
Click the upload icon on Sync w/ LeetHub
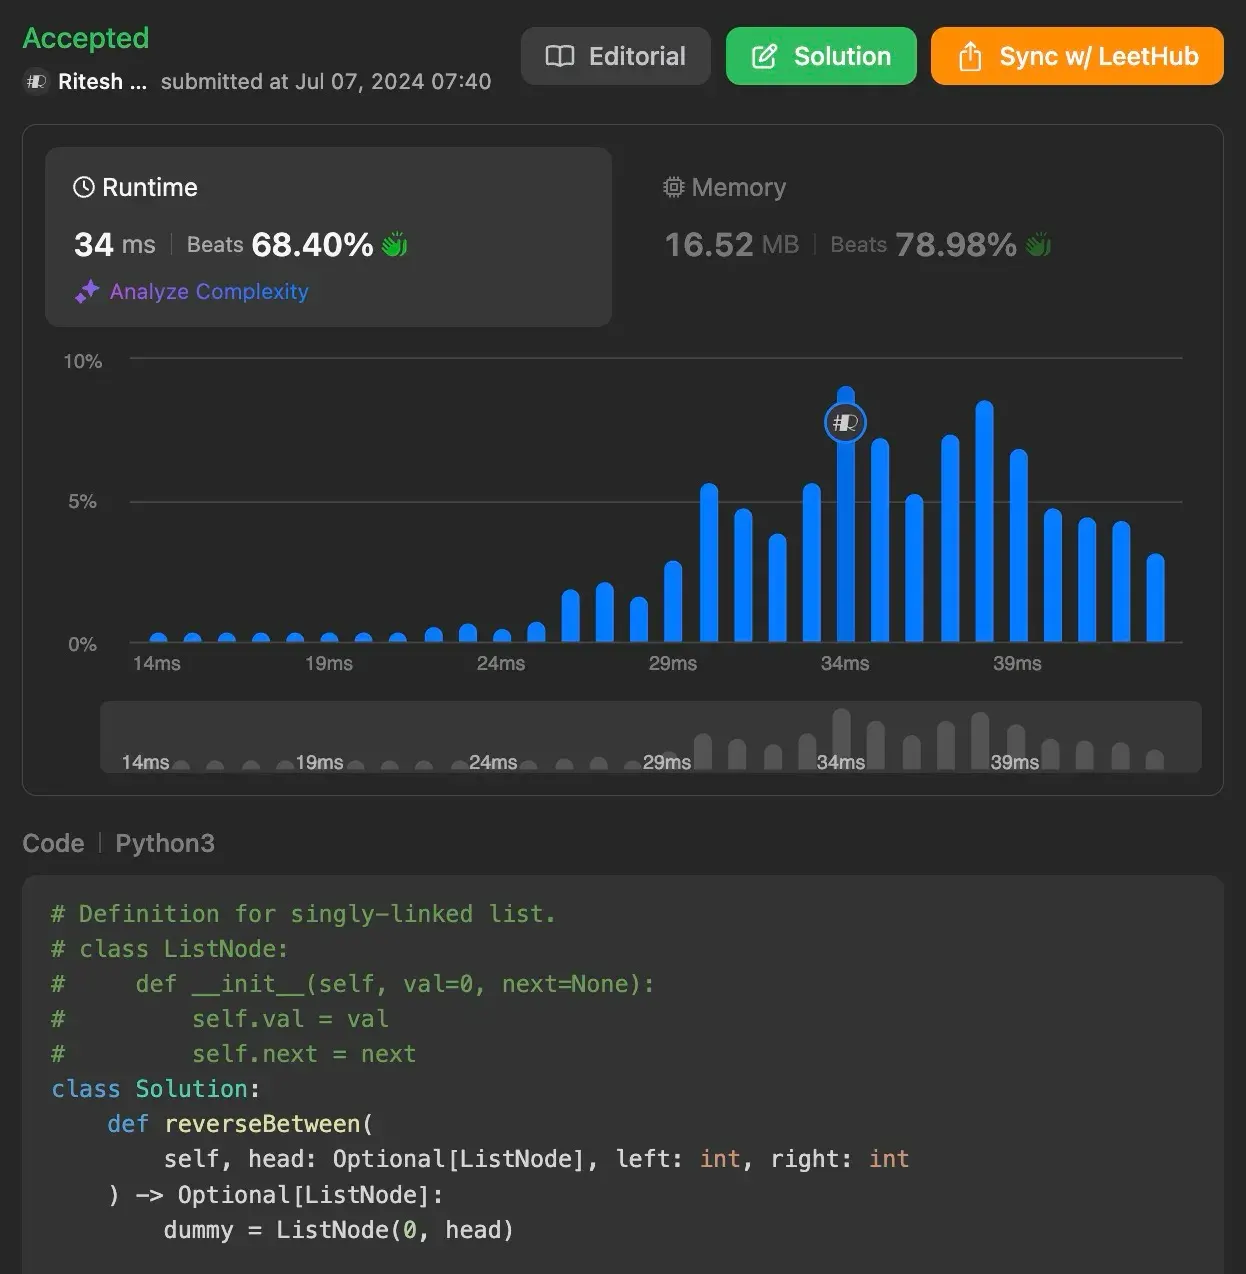pyautogui.click(x=968, y=56)
